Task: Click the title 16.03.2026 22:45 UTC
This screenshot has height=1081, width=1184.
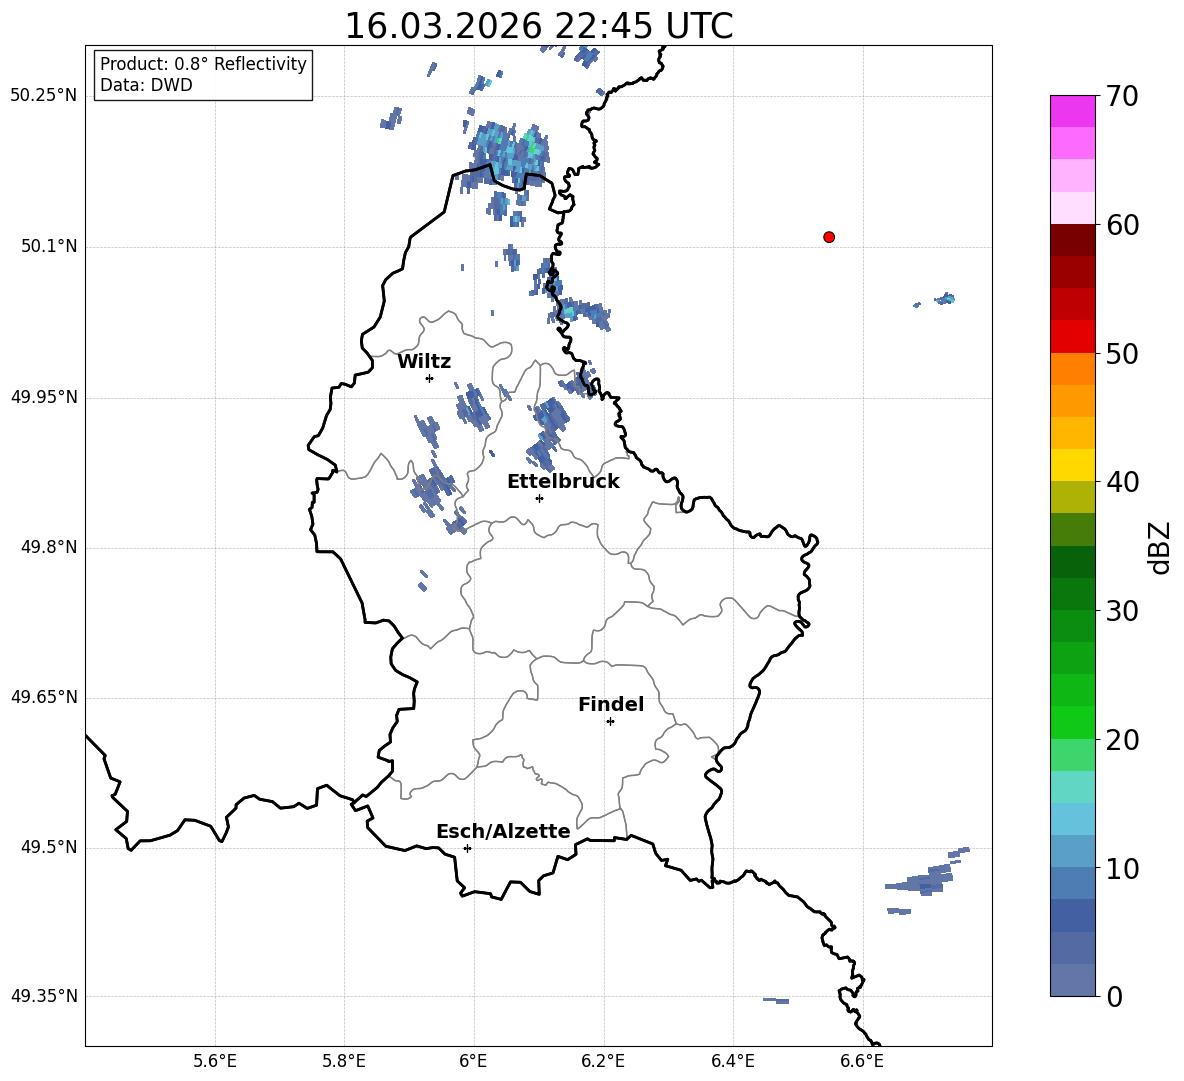Action: pos(539,26)
